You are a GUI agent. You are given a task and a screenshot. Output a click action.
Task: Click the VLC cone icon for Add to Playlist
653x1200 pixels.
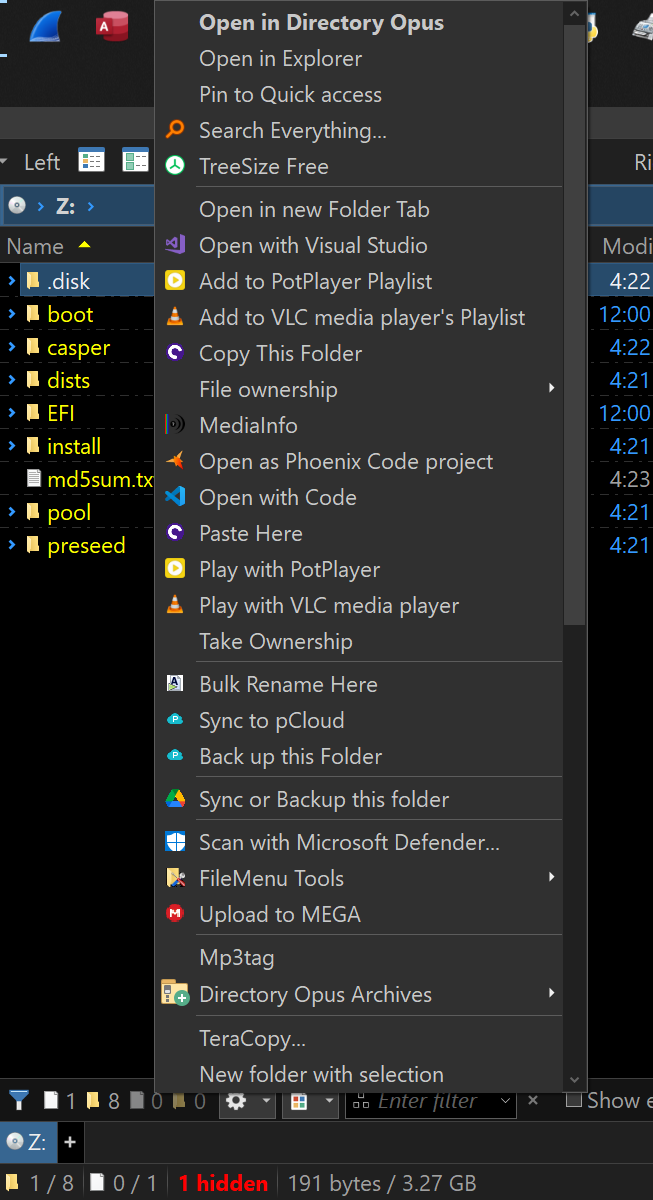coord(175,317)
